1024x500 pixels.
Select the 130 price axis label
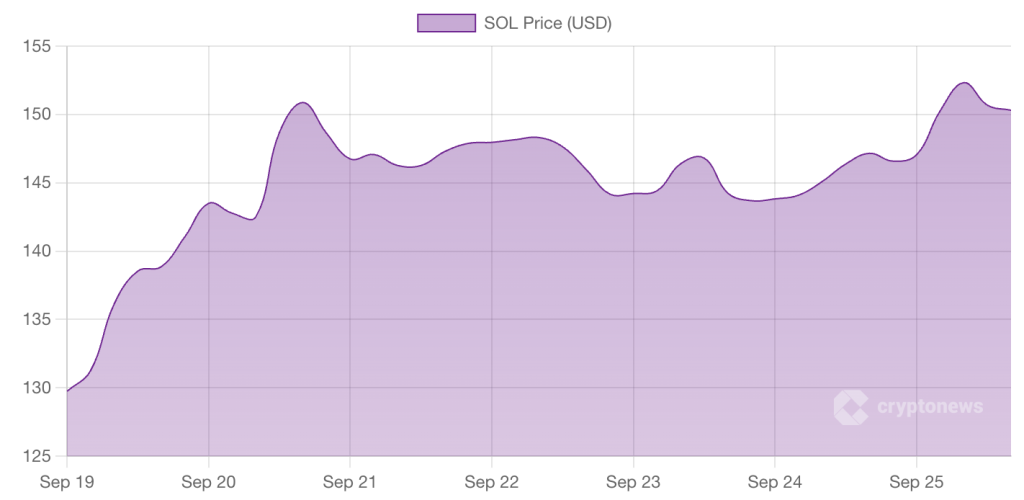[x=39, y=388]
